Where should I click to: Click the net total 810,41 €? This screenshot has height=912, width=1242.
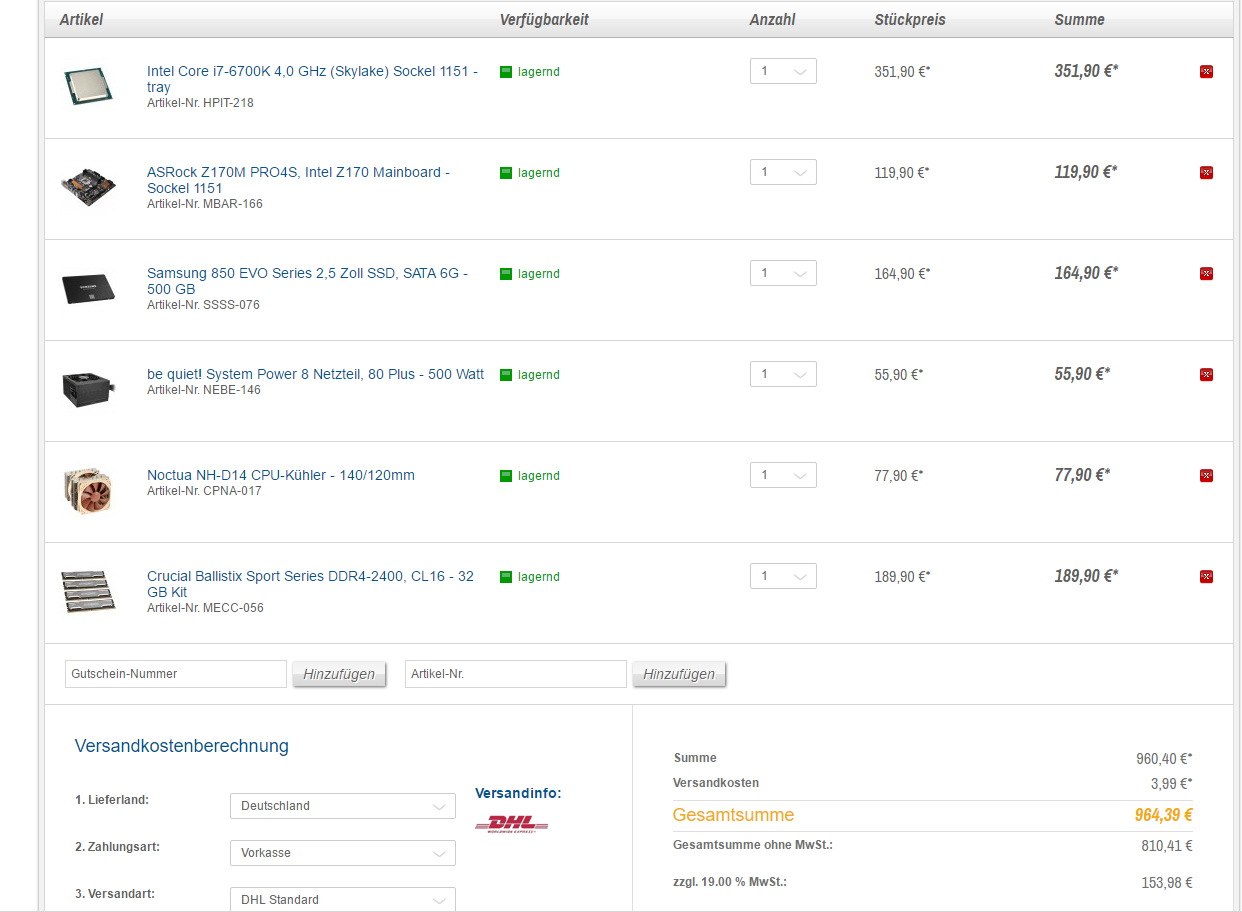tap(1167, 846)
